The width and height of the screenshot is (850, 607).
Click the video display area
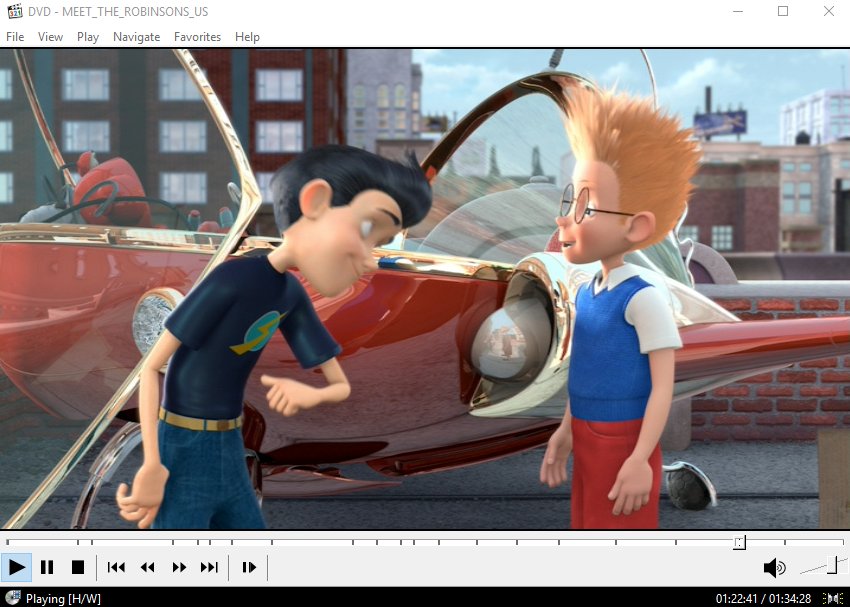pos(425,289)
